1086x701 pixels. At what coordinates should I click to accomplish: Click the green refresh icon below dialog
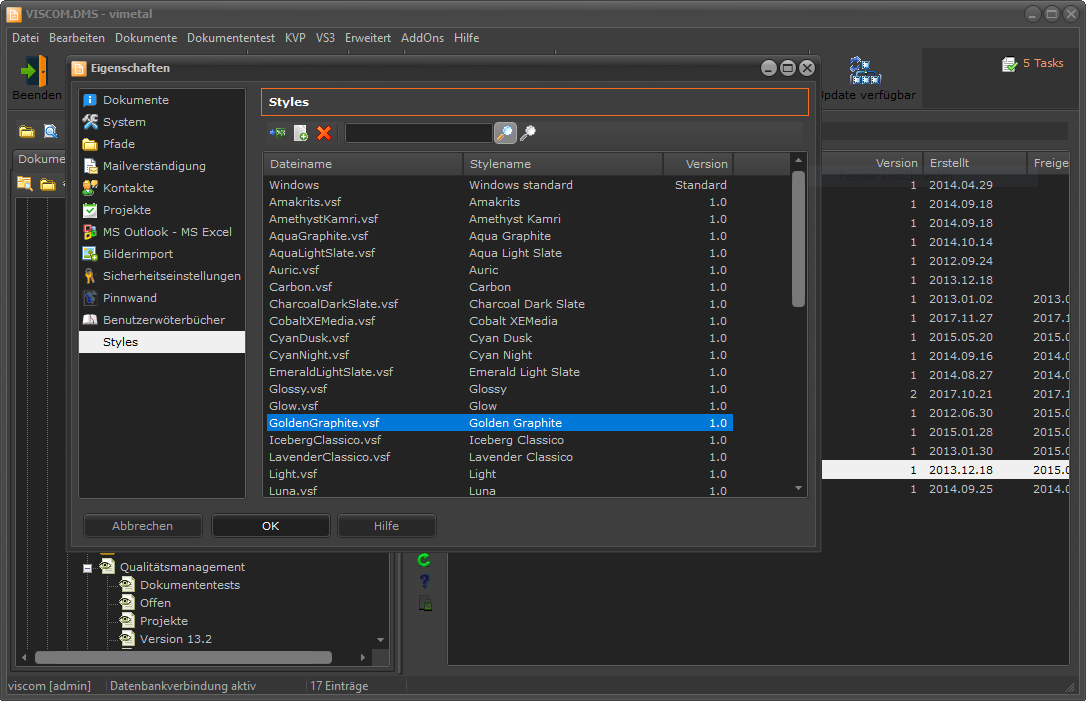[x=424, y=560]
